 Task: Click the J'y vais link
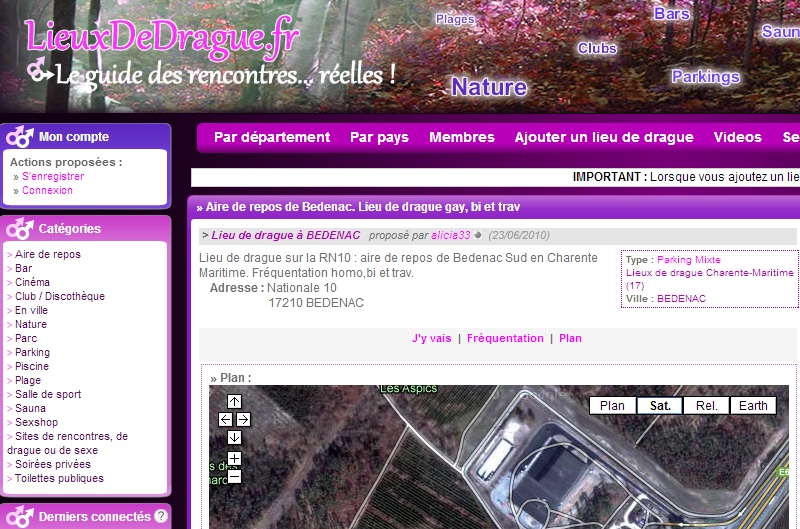(432, 338)
